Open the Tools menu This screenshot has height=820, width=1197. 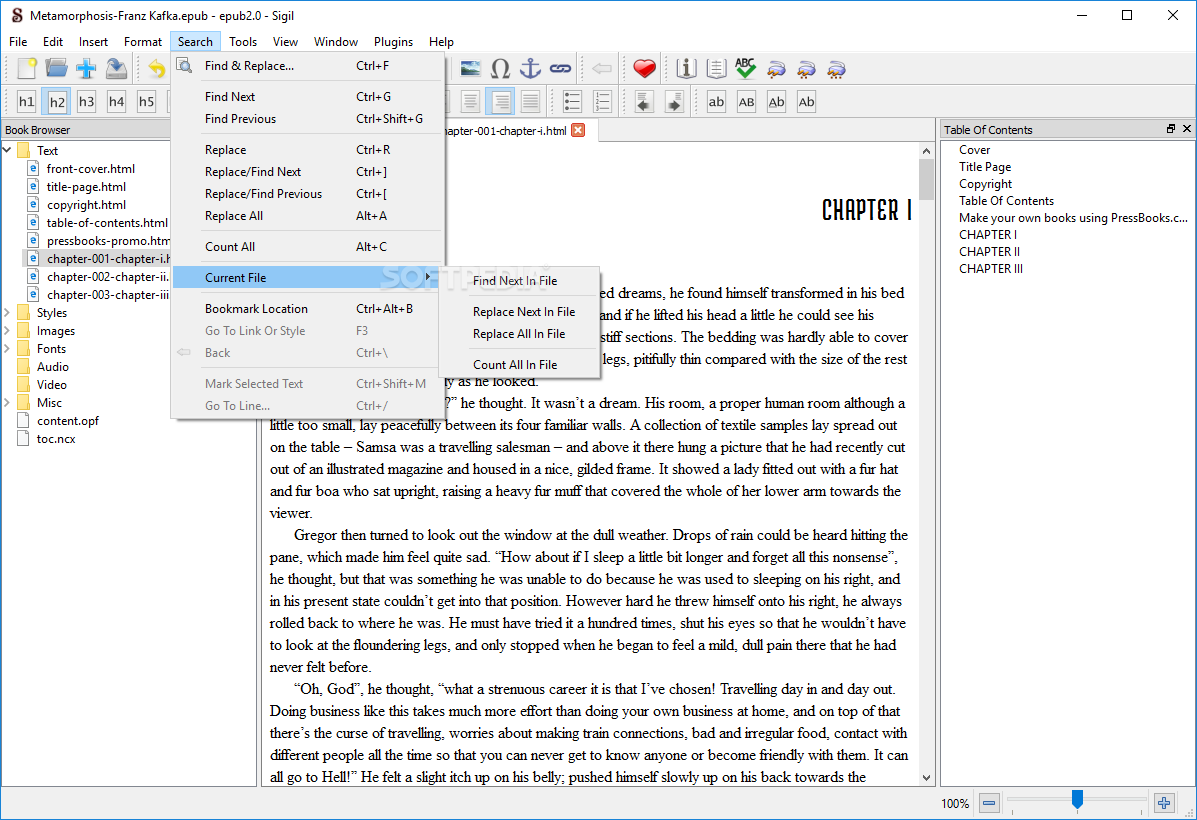pos(243,42)
